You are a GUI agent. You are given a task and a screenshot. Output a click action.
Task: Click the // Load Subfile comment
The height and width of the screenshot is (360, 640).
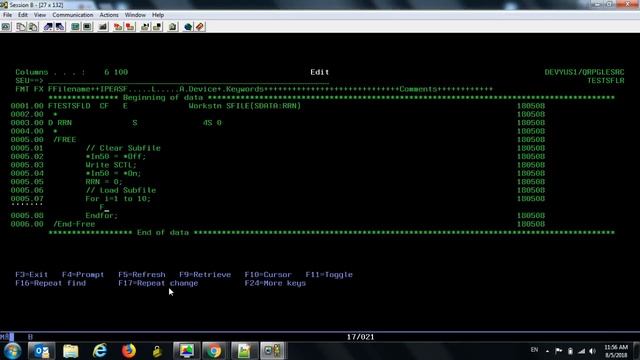point(121,191)
